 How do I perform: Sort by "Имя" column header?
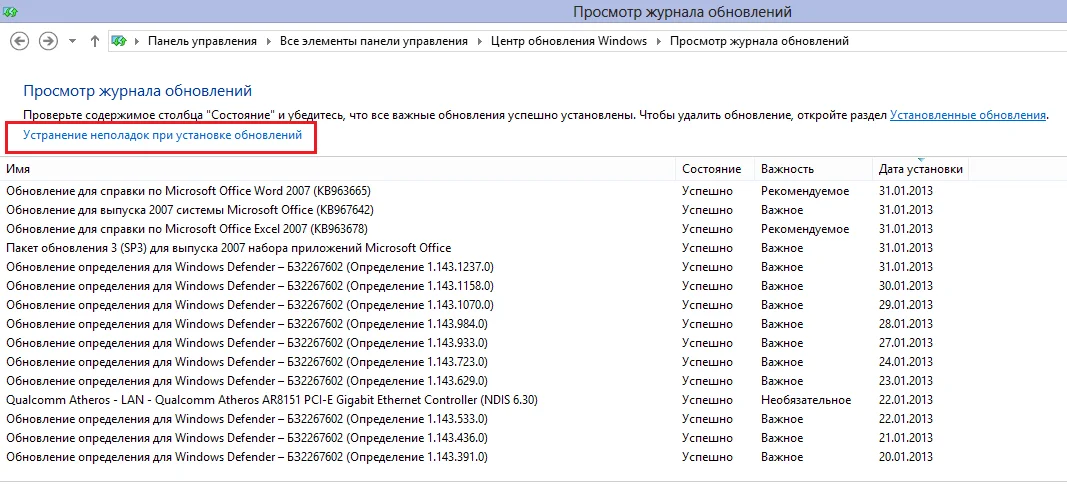point(339,169)
